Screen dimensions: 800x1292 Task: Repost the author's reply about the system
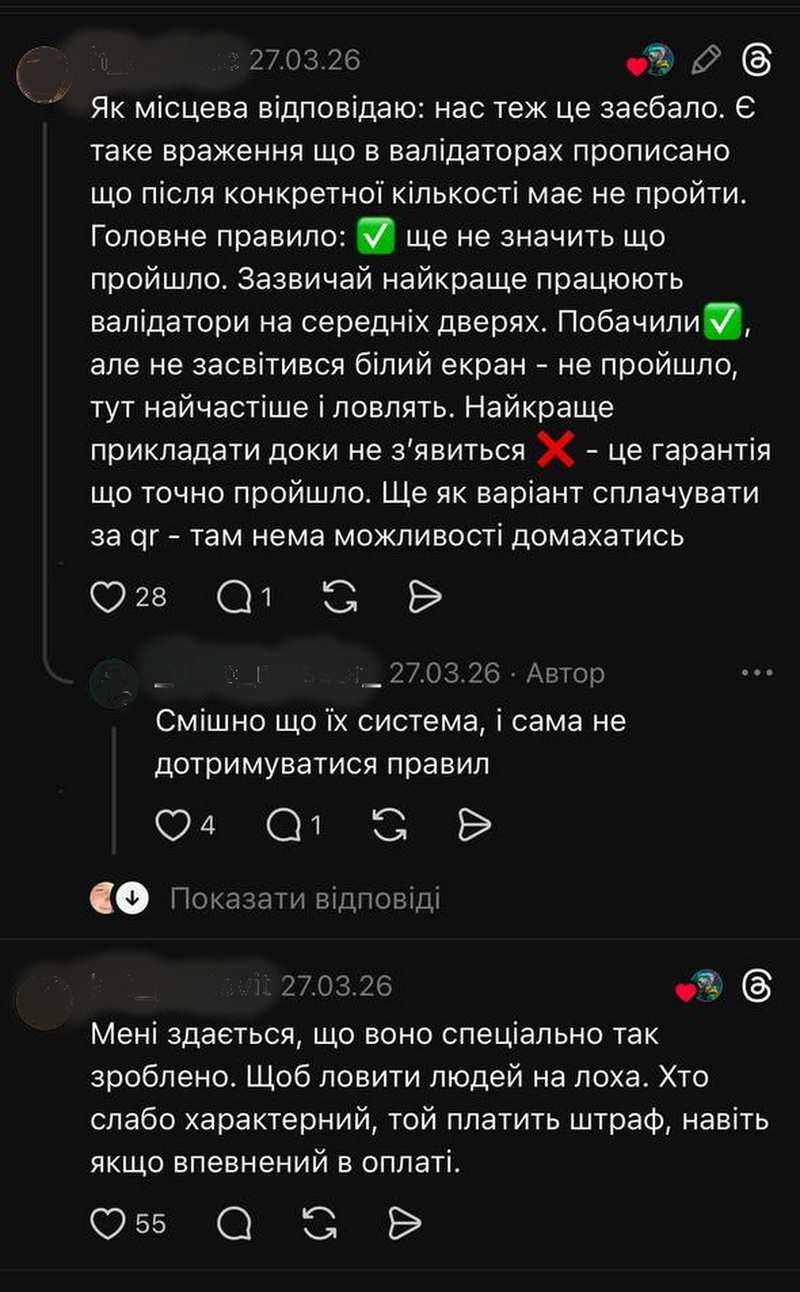click(x=389, y=825)
